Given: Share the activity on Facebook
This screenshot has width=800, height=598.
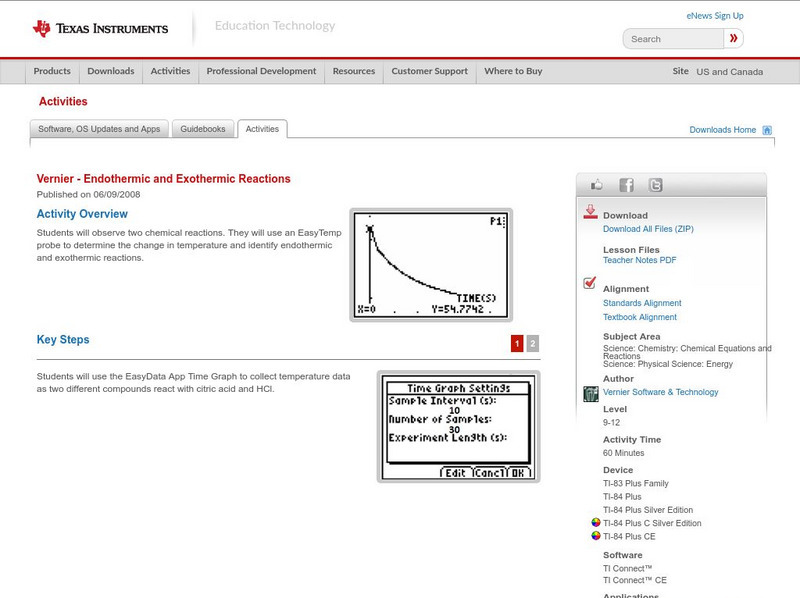Looking at the screenshot, I should (626, 185).
